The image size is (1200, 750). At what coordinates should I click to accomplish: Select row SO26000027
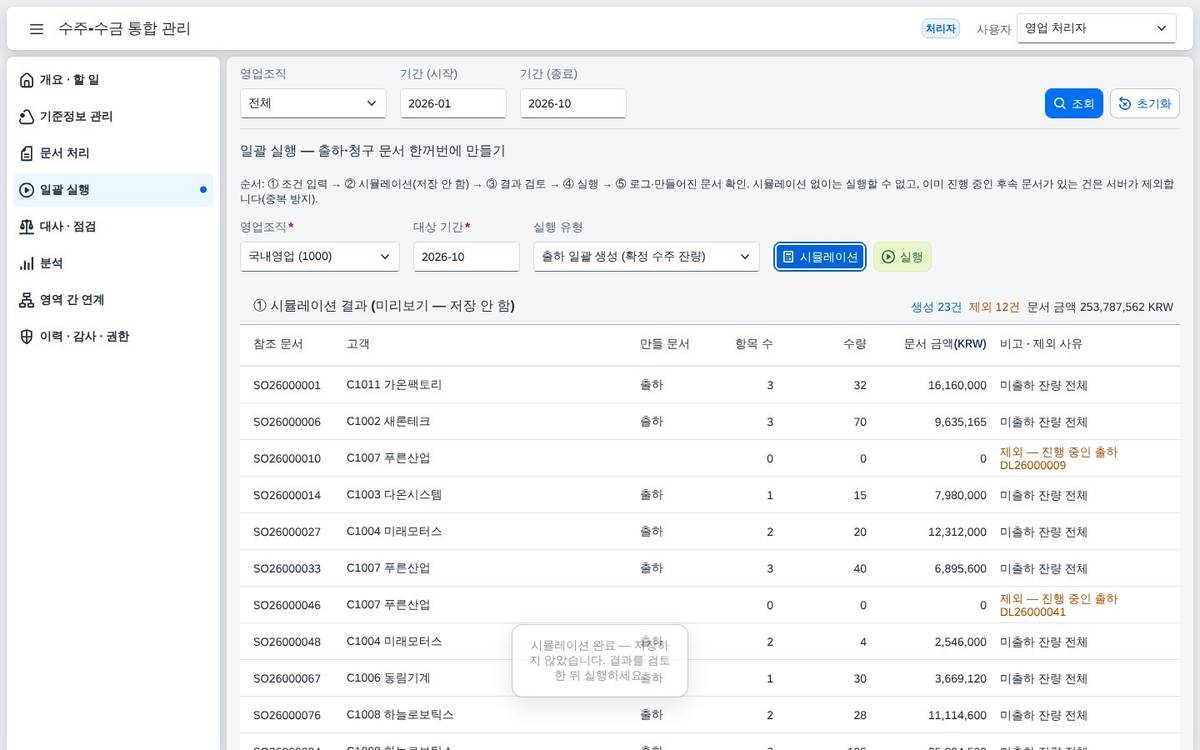710,532
